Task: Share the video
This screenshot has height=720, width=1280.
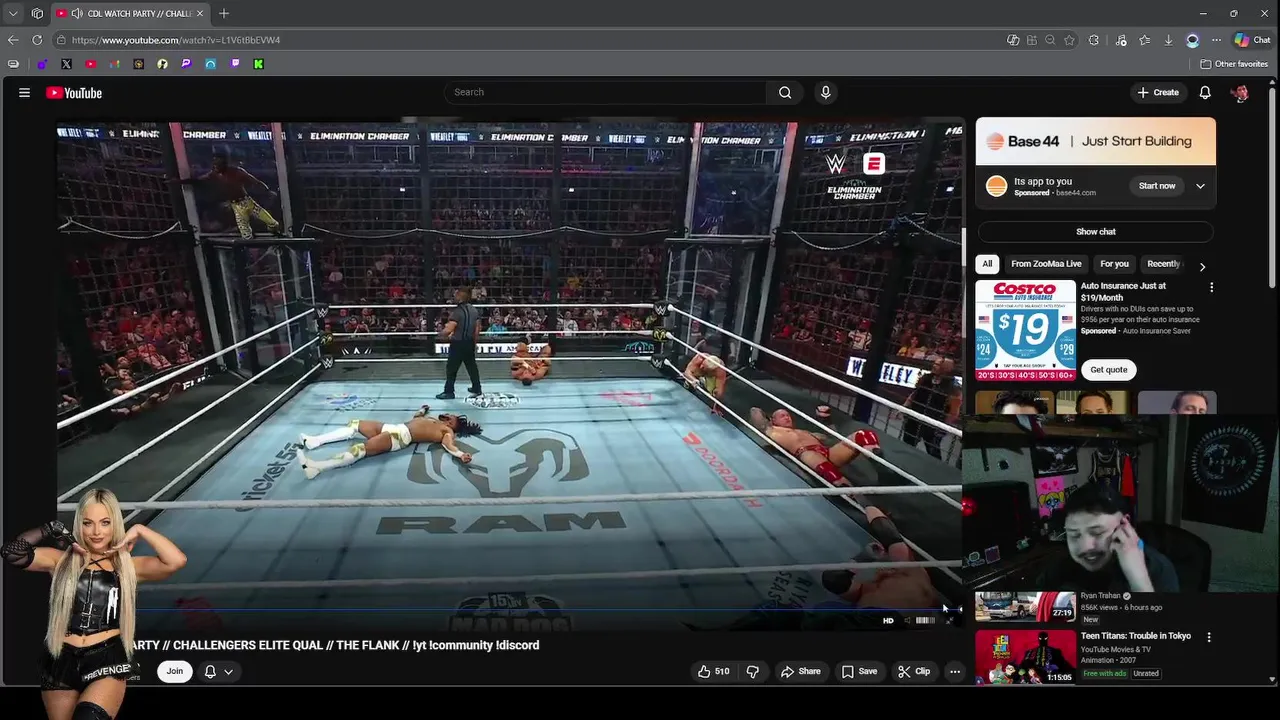Action: point(800,671)
